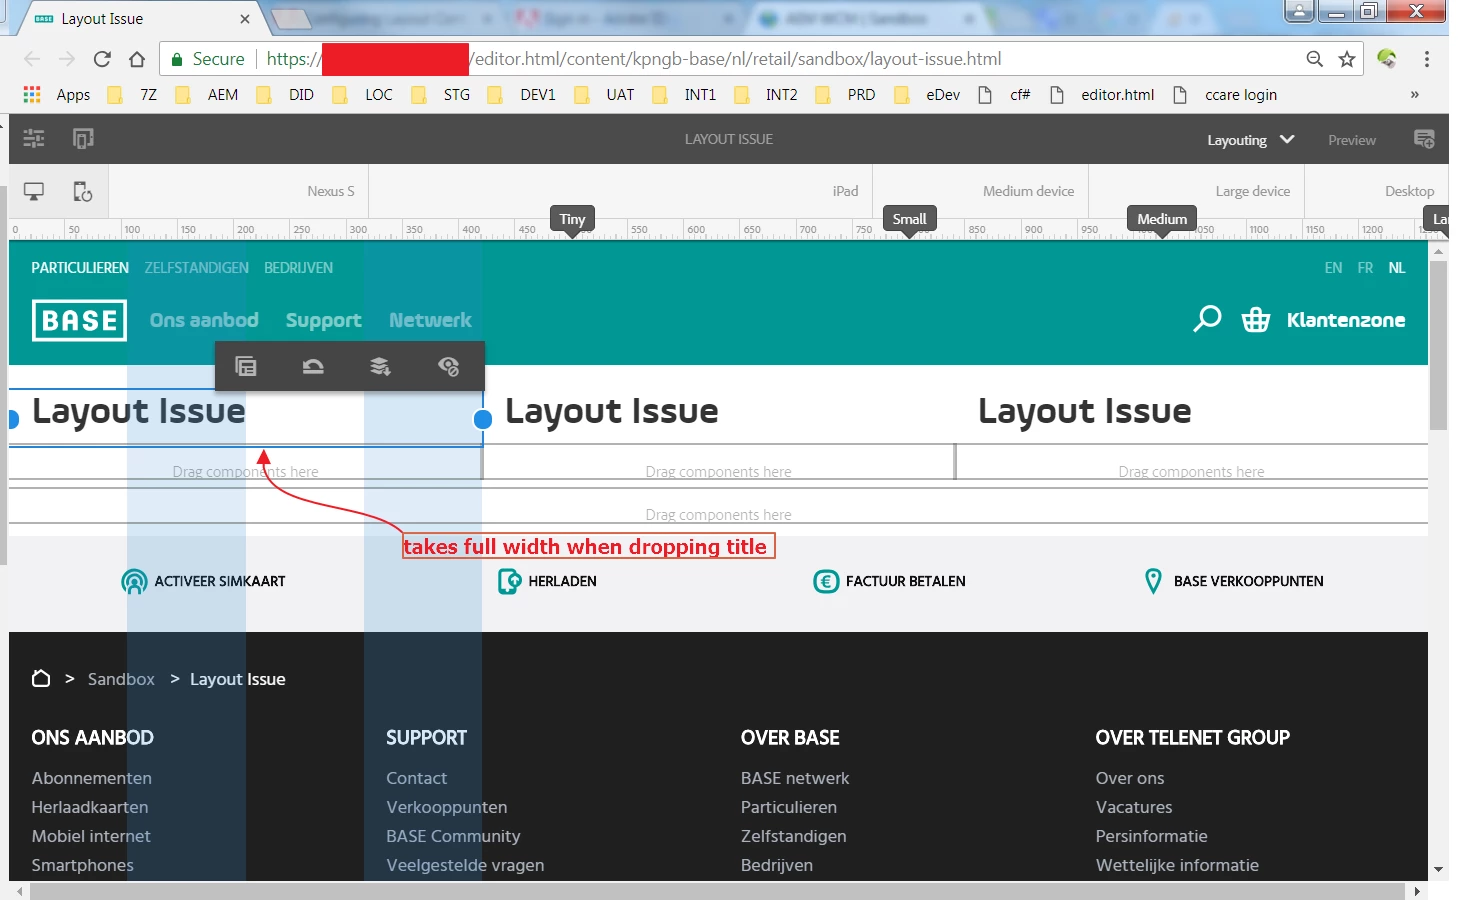Screen dimensions: 1458x900
Task: Close the Layout Issue browser tab
Action: click(245, 19)
